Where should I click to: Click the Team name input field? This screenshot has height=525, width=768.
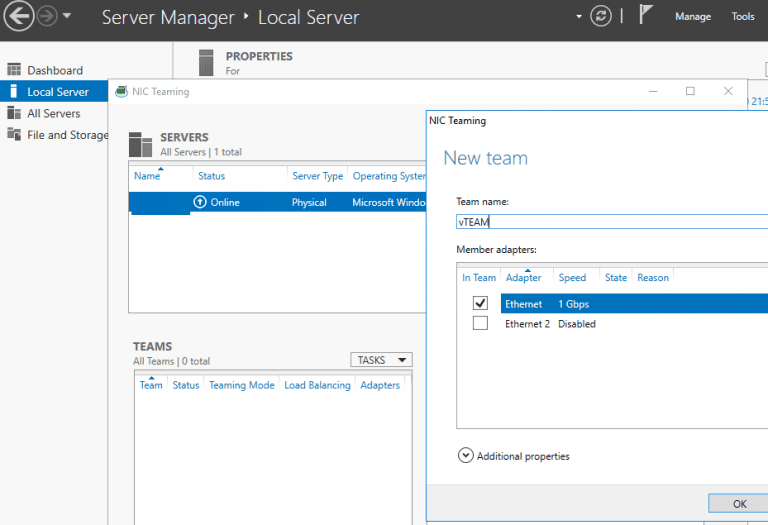[x=612, y=222]
